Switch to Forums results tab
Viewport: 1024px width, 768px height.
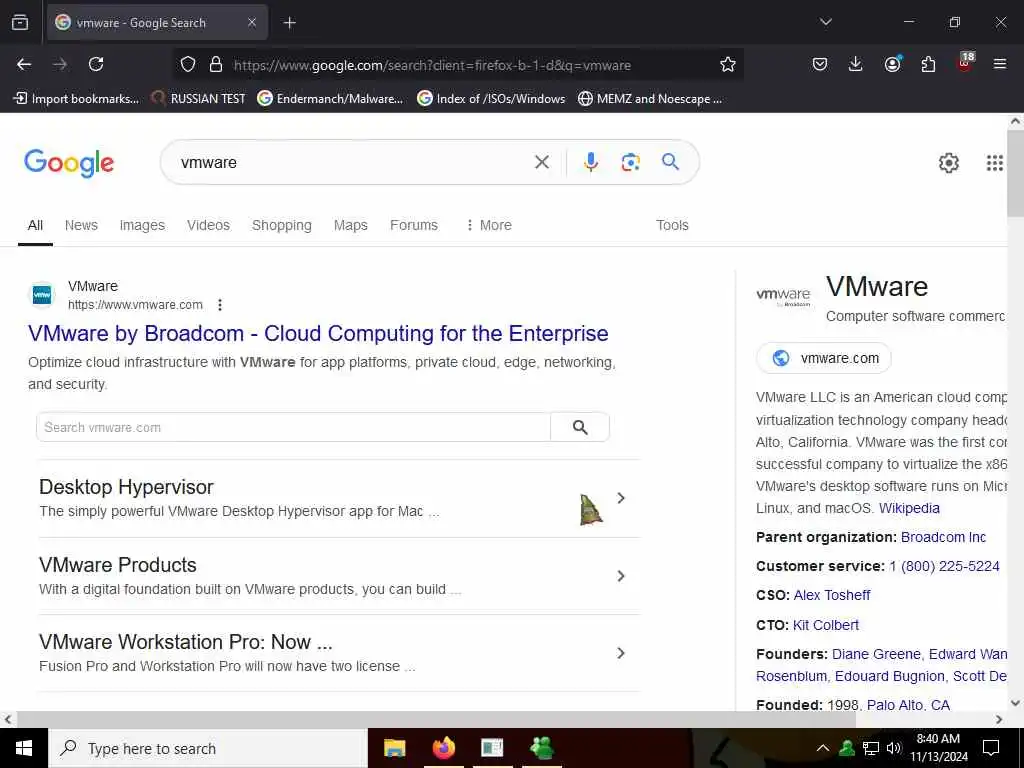[413, 225]
